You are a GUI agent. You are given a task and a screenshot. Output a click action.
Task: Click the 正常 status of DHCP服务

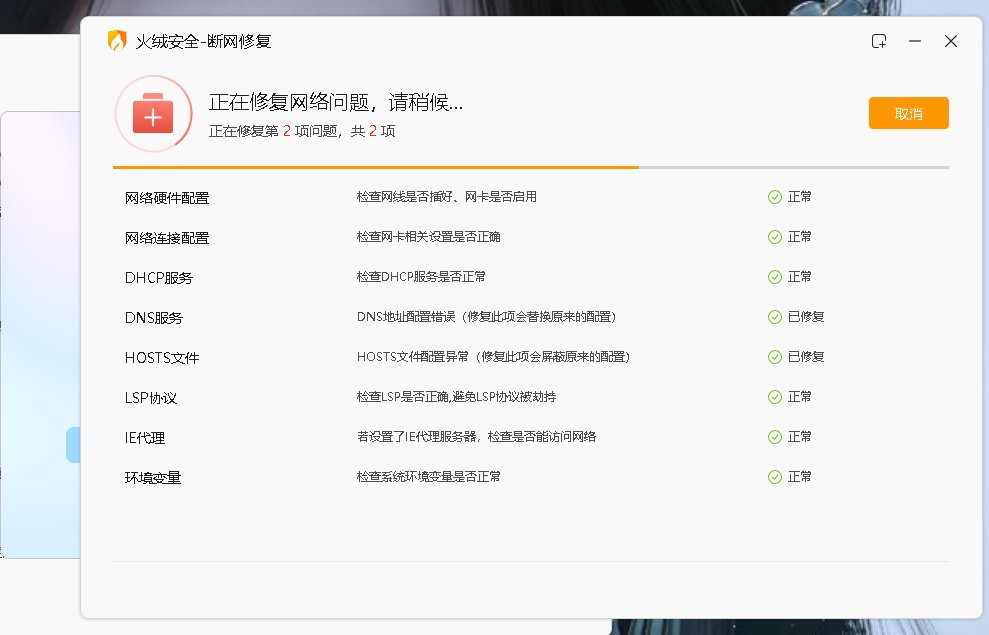pos(800,277)
